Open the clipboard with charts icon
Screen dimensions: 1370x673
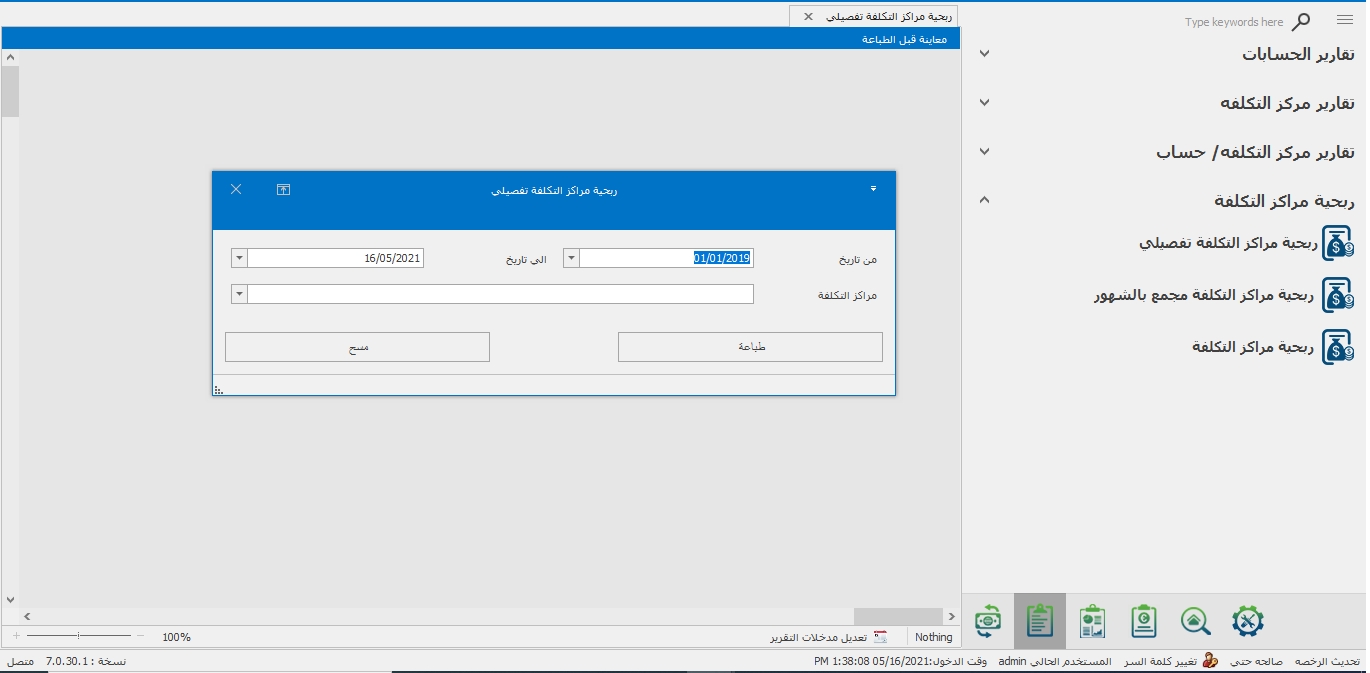pyautogui.click(x=1092, y=621)
